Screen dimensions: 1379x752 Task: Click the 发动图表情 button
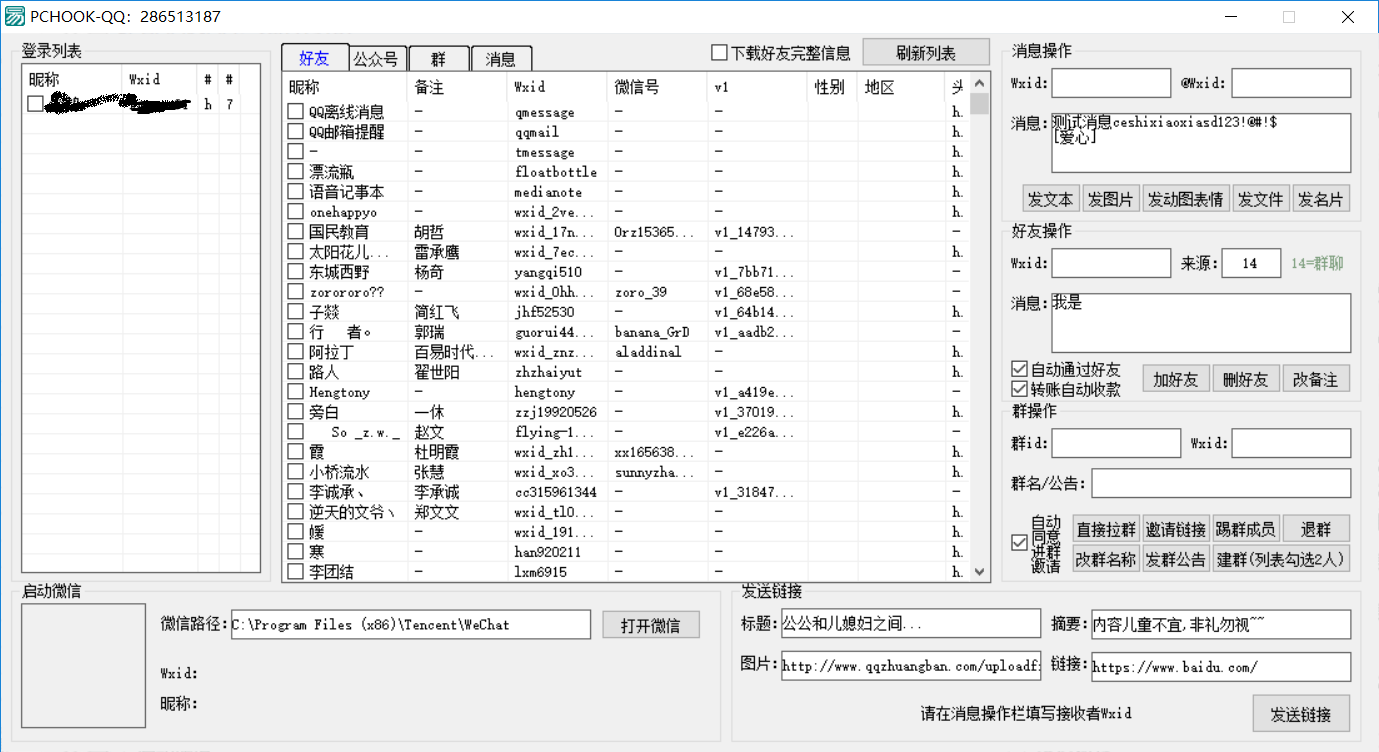(x=1186, y=199)
